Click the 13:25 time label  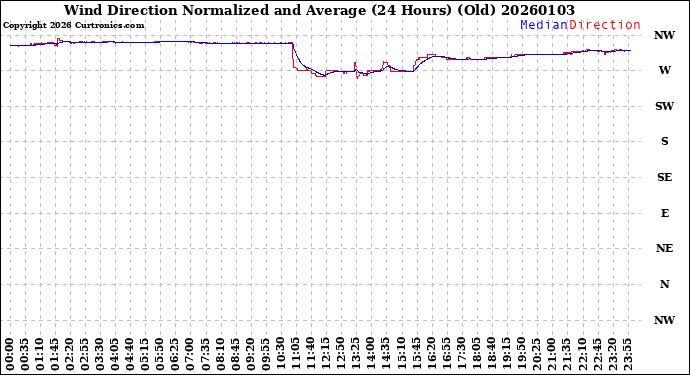(x=356, y=354)
